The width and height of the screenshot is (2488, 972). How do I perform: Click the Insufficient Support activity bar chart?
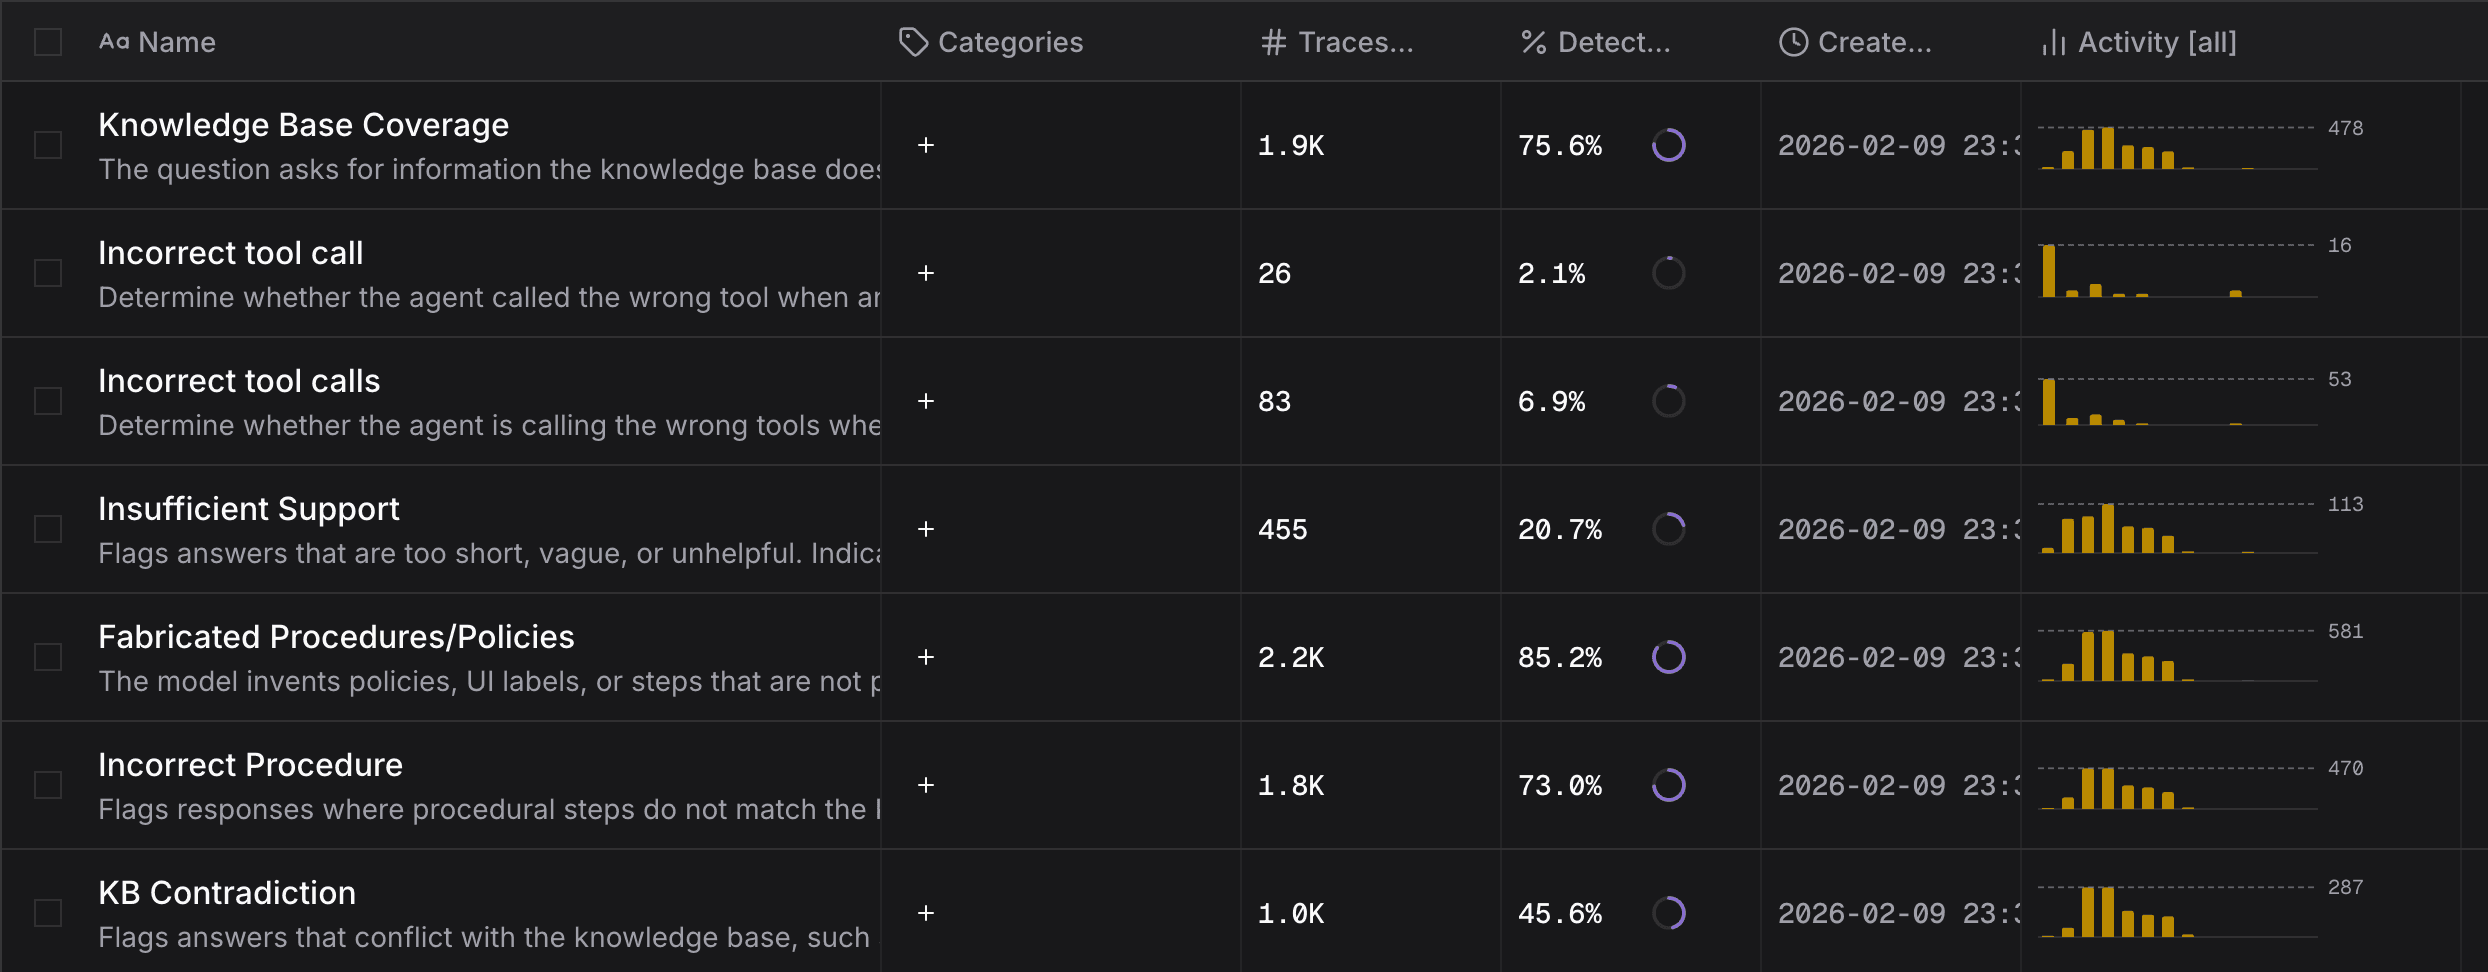pyautogui.click(x=2176, y=529)
